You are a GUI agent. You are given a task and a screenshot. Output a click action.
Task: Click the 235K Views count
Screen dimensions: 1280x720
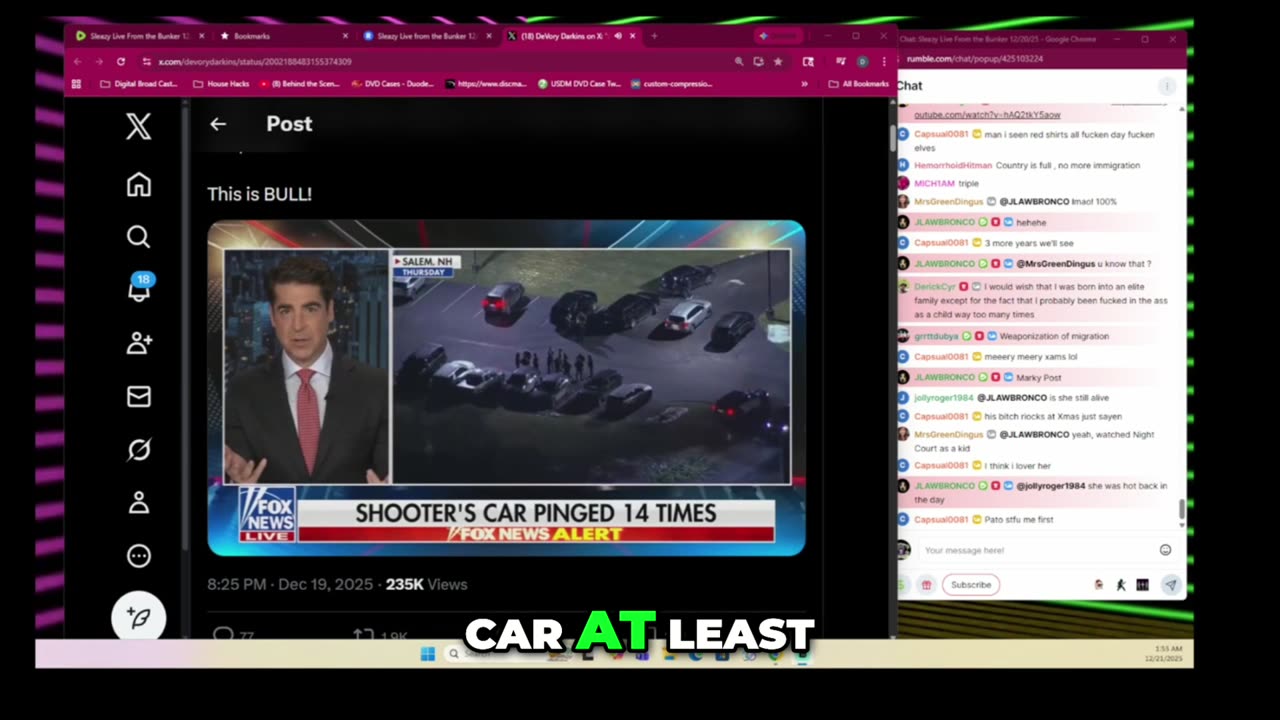[427, 584]
